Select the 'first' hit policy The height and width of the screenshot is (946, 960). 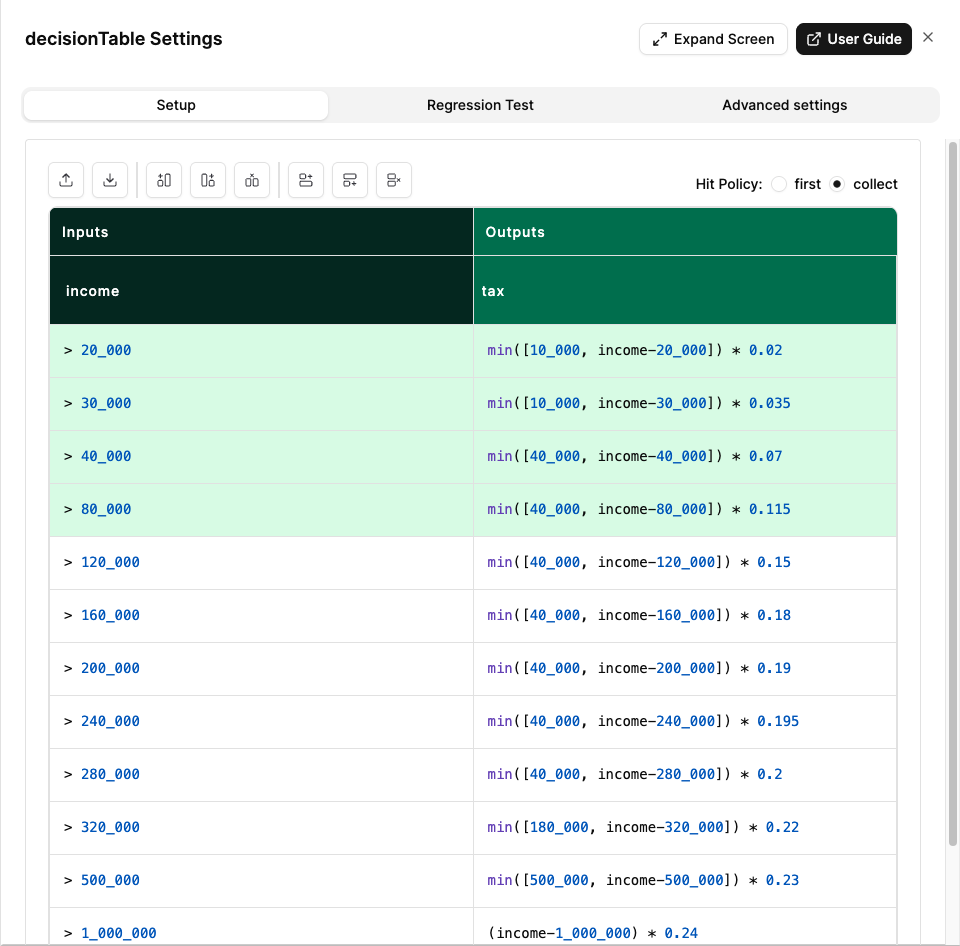click(779, 184)
